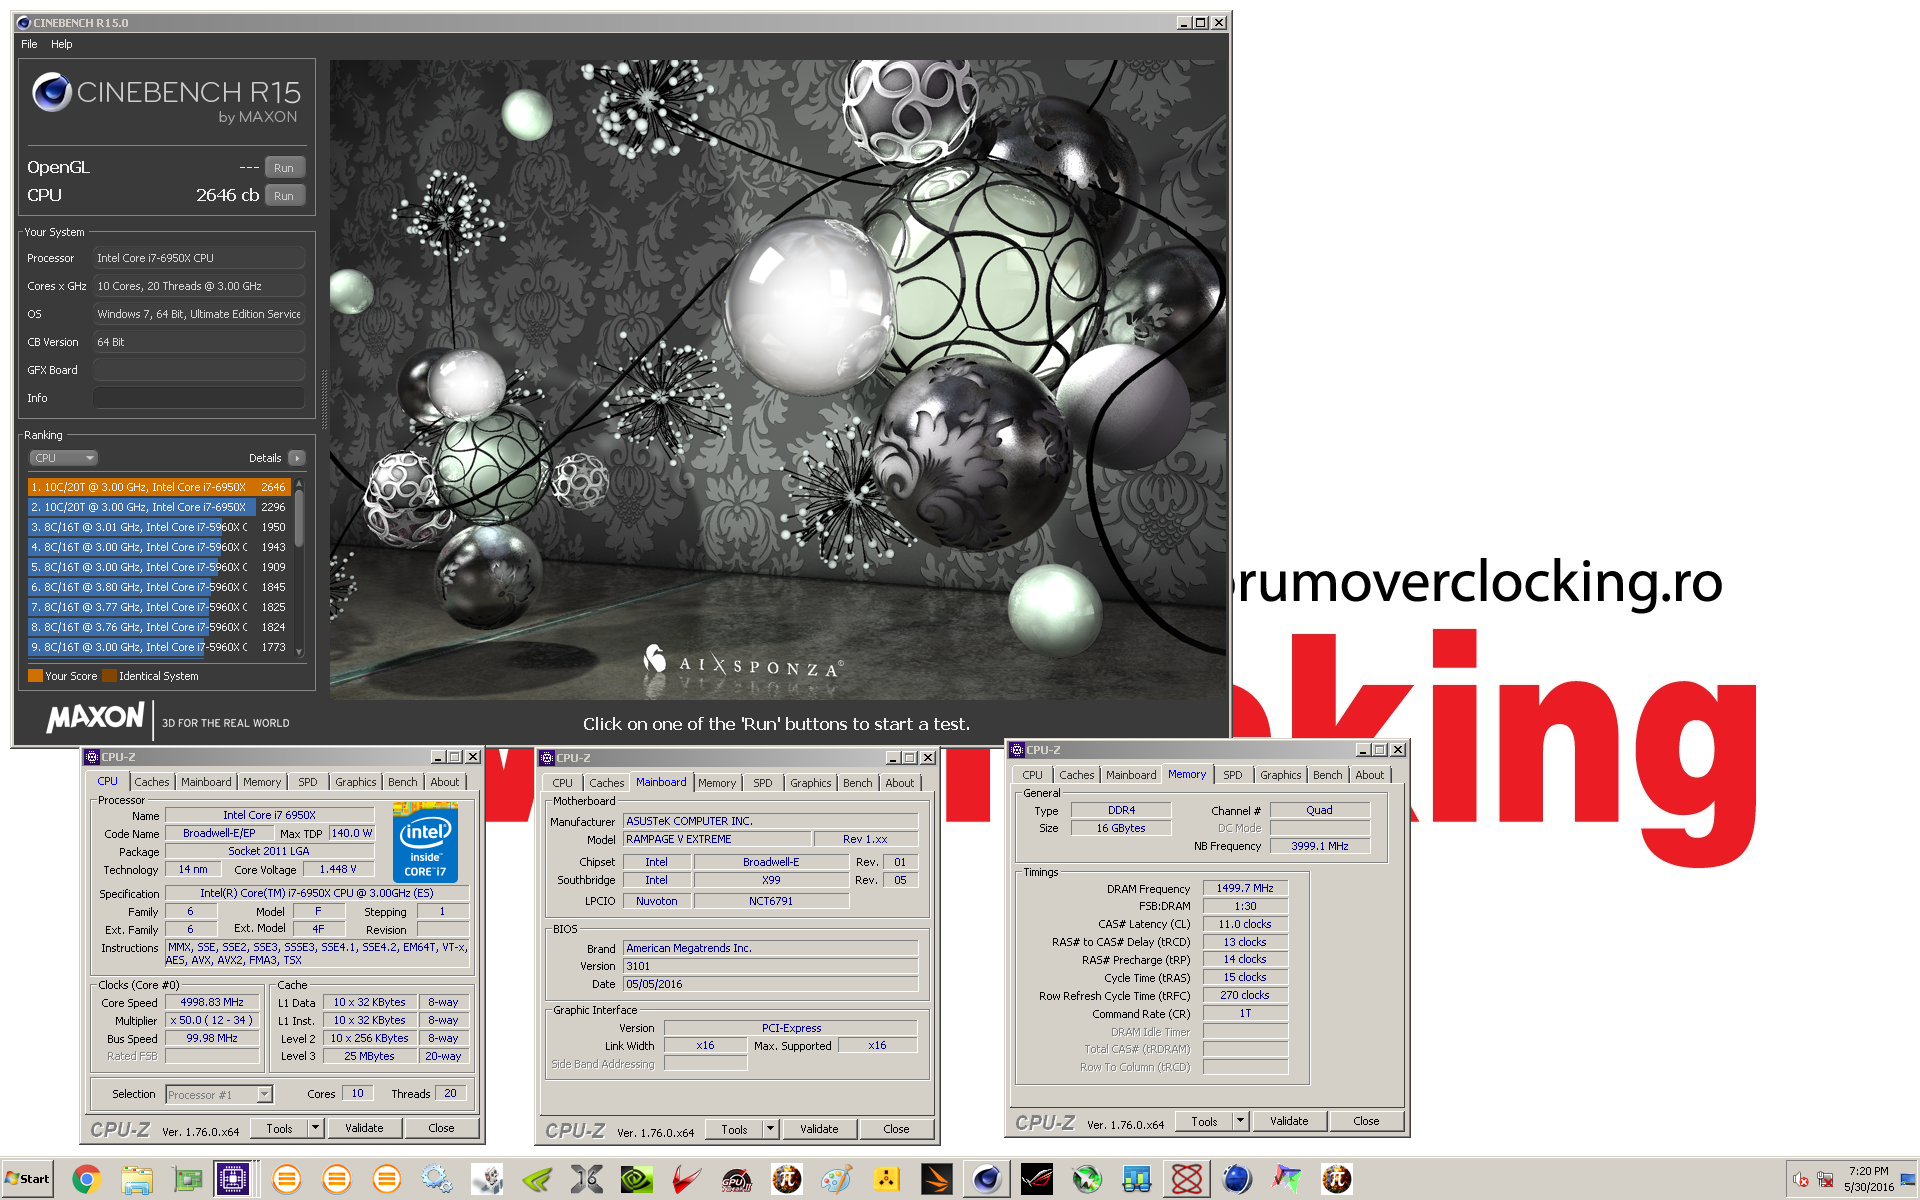Image resolution: width=1920 pixels, height=1200 pixels.
Task: Click the DRAM Frequency 1499.7 MHz value
Action: click(x=1245, y=888)
